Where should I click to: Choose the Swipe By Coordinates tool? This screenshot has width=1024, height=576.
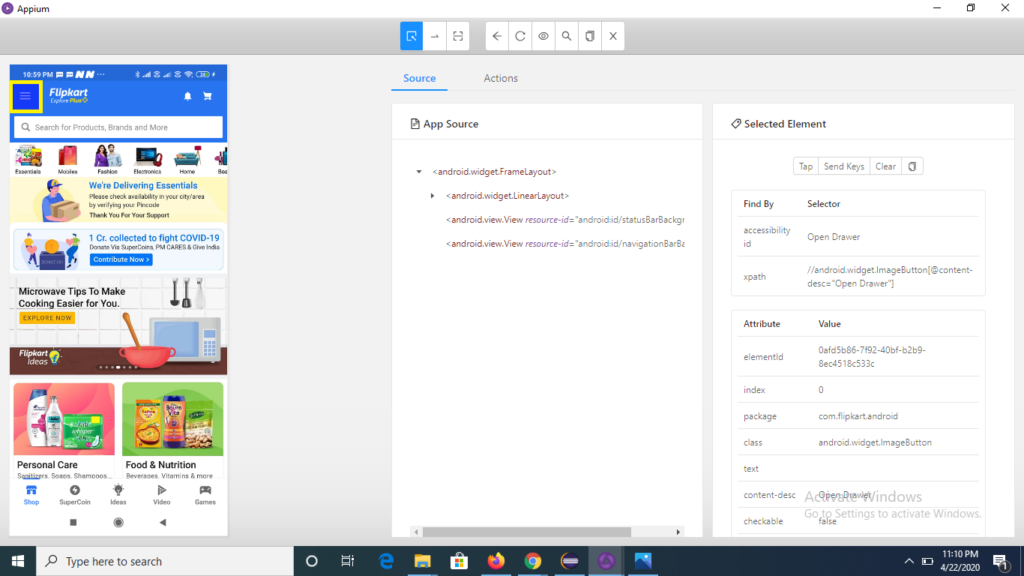click(435, 36)
